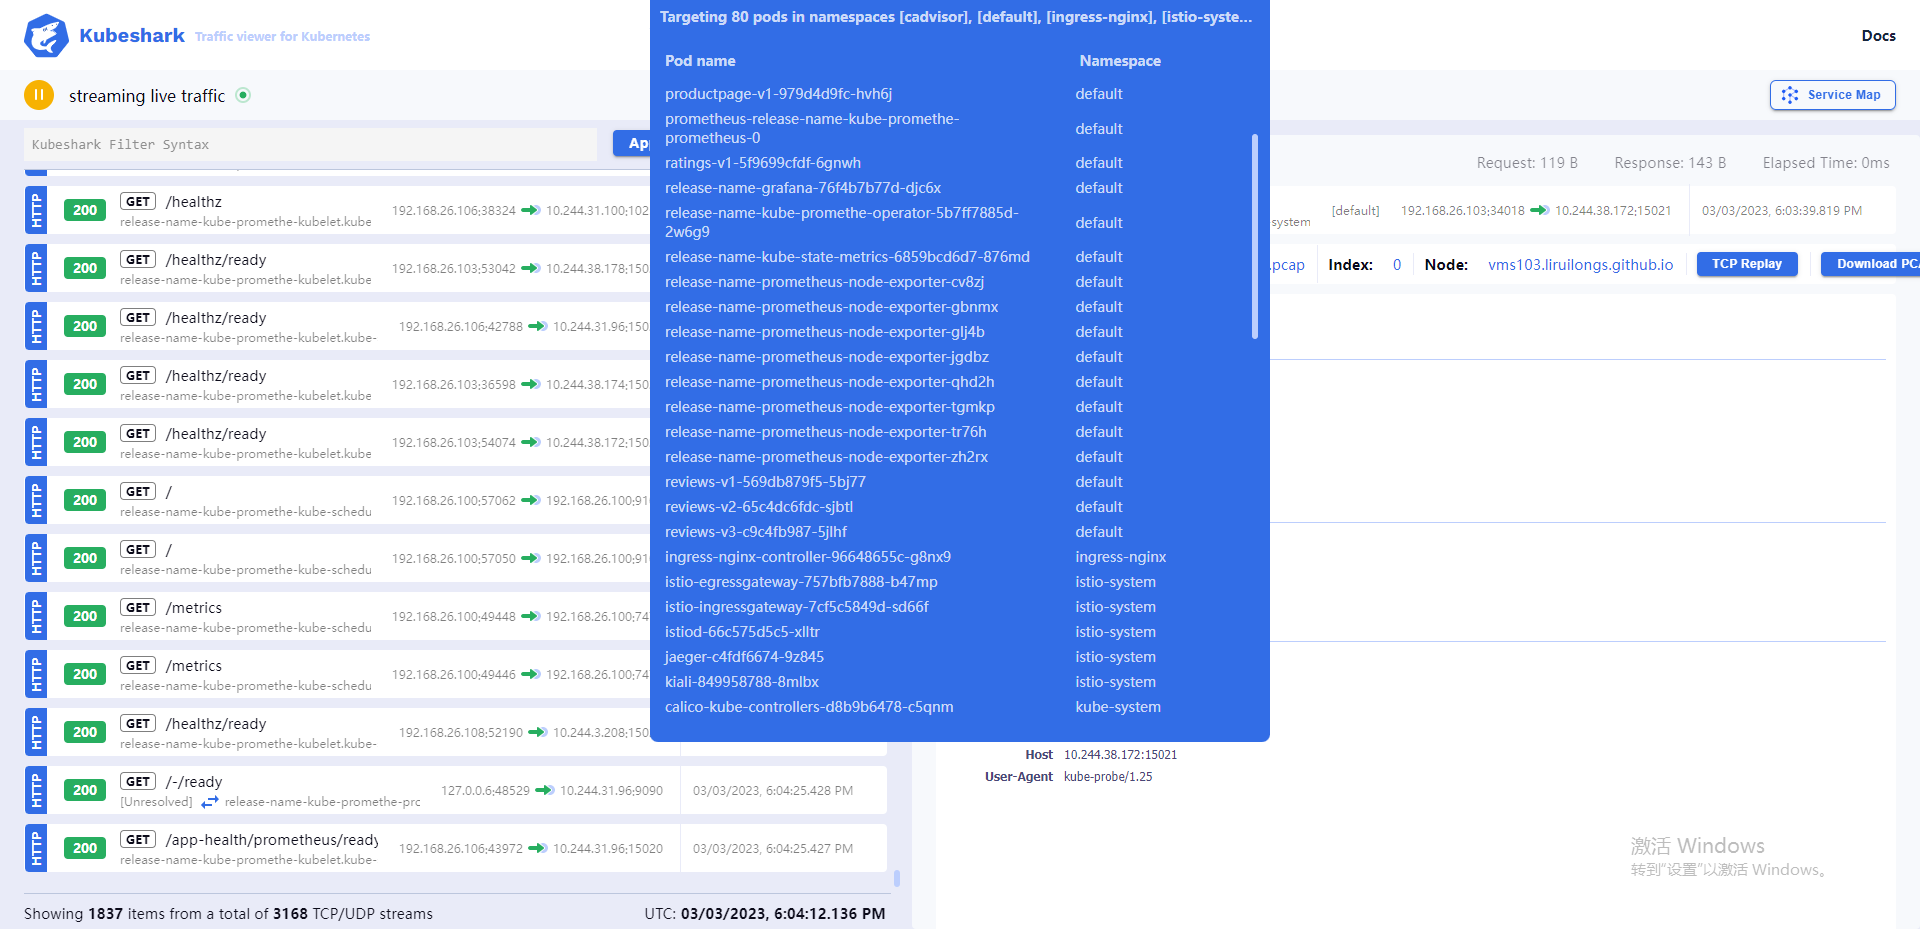Screen dimensions: 1920x929
Task: Select pod kiali-849958788-8mlbx
Action: 742,682
